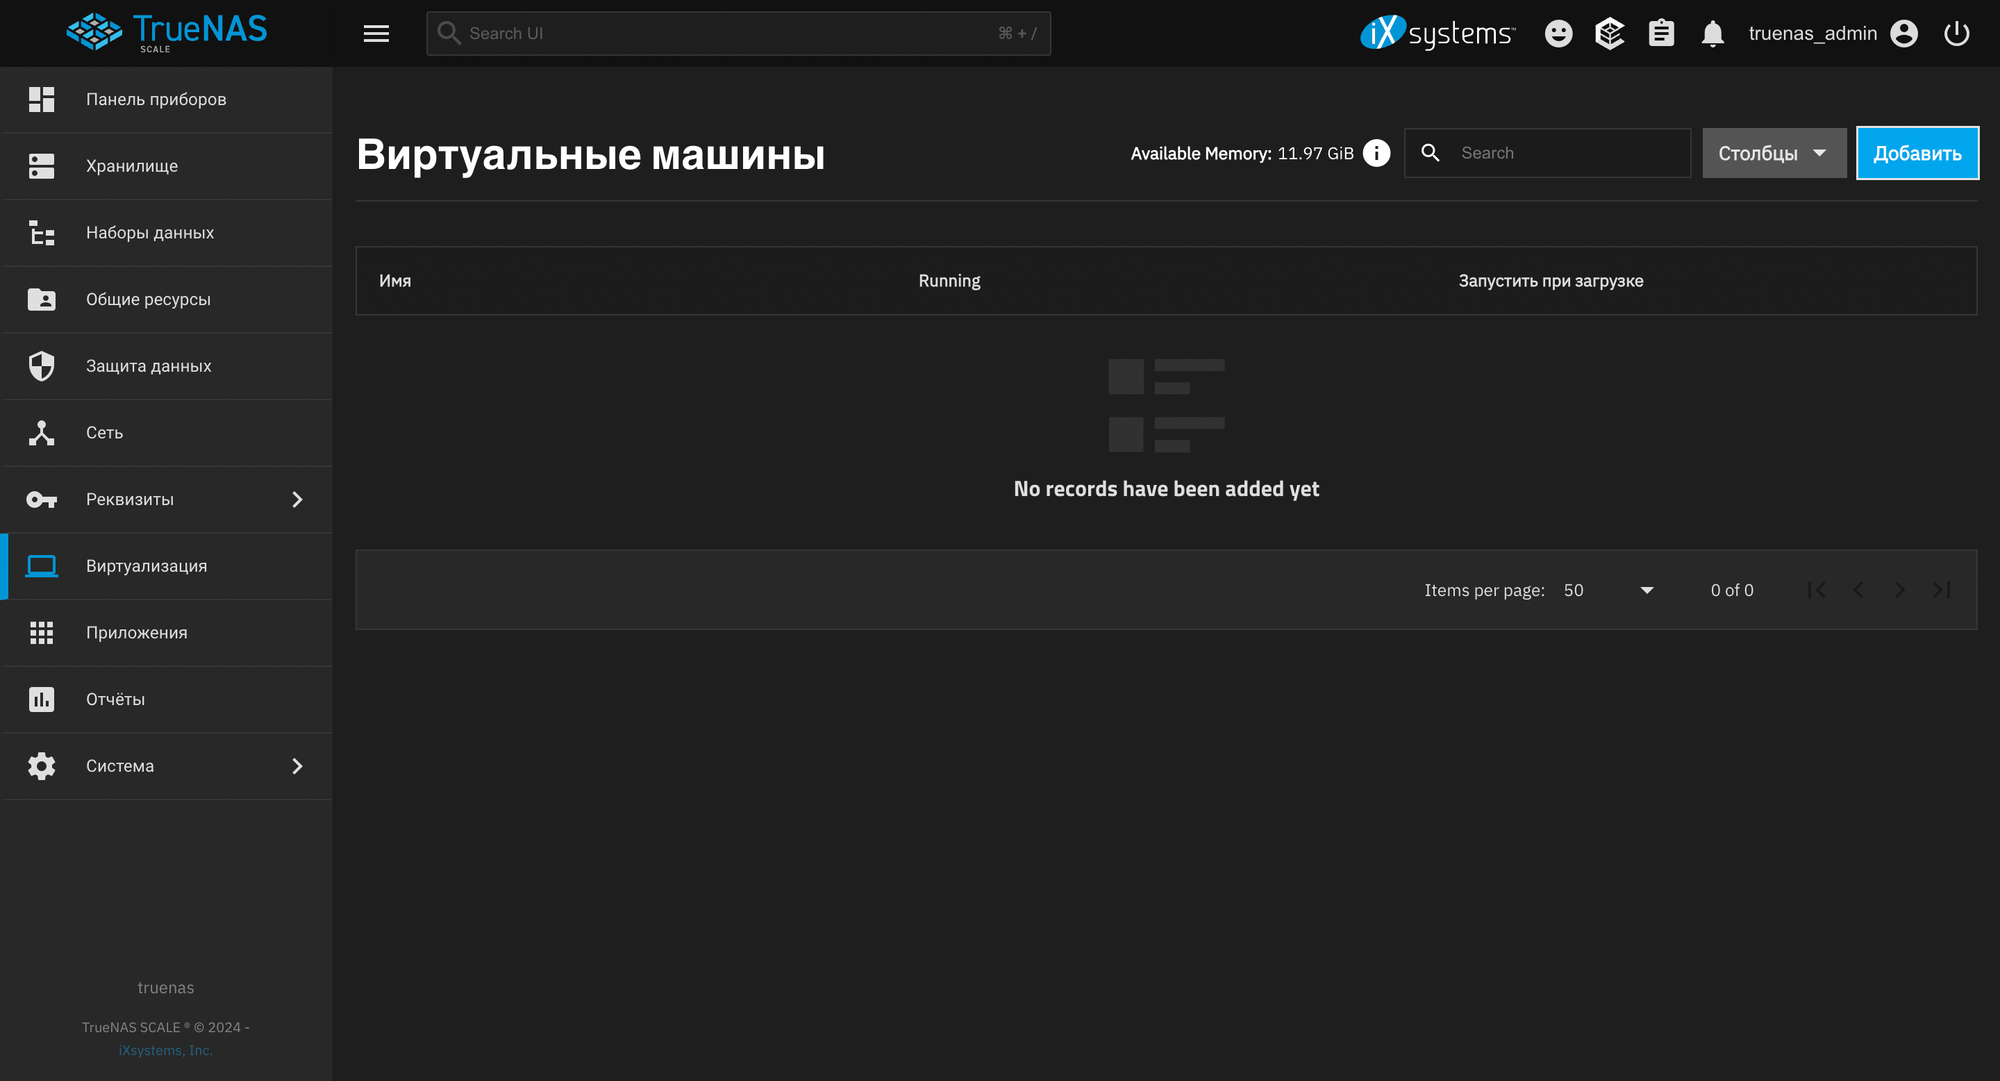Sort by the Running column header

(x=949, y=281)
